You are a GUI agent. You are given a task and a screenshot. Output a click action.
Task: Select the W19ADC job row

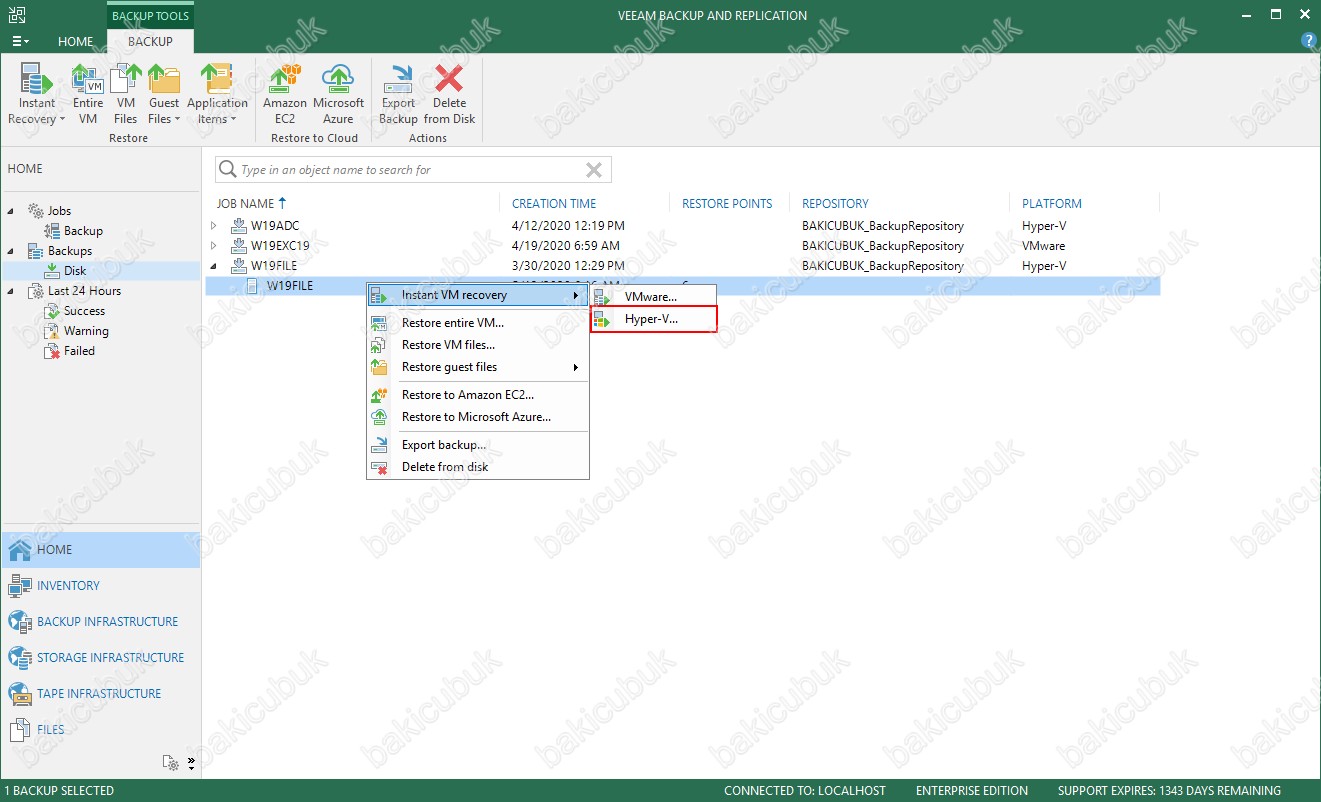682,226
